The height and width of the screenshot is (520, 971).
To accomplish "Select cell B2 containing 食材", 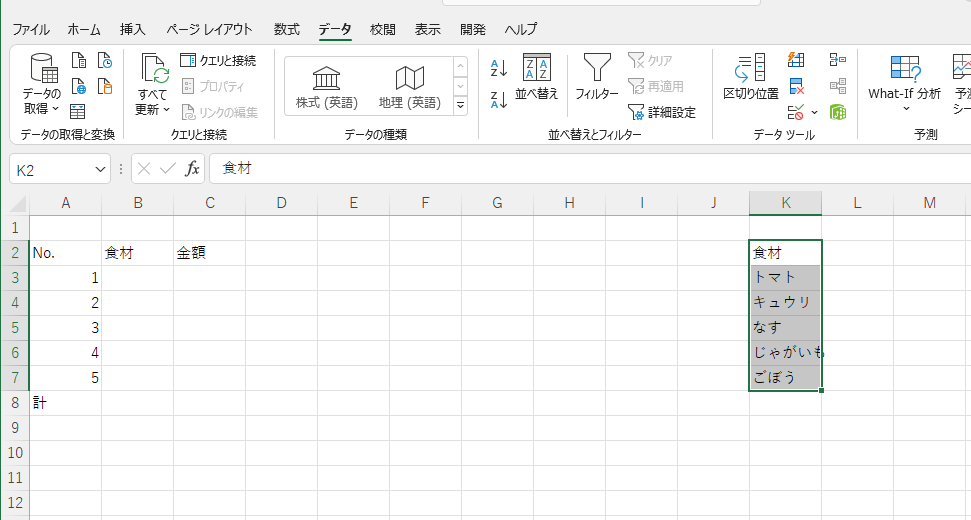I will [x=137, y=253].
